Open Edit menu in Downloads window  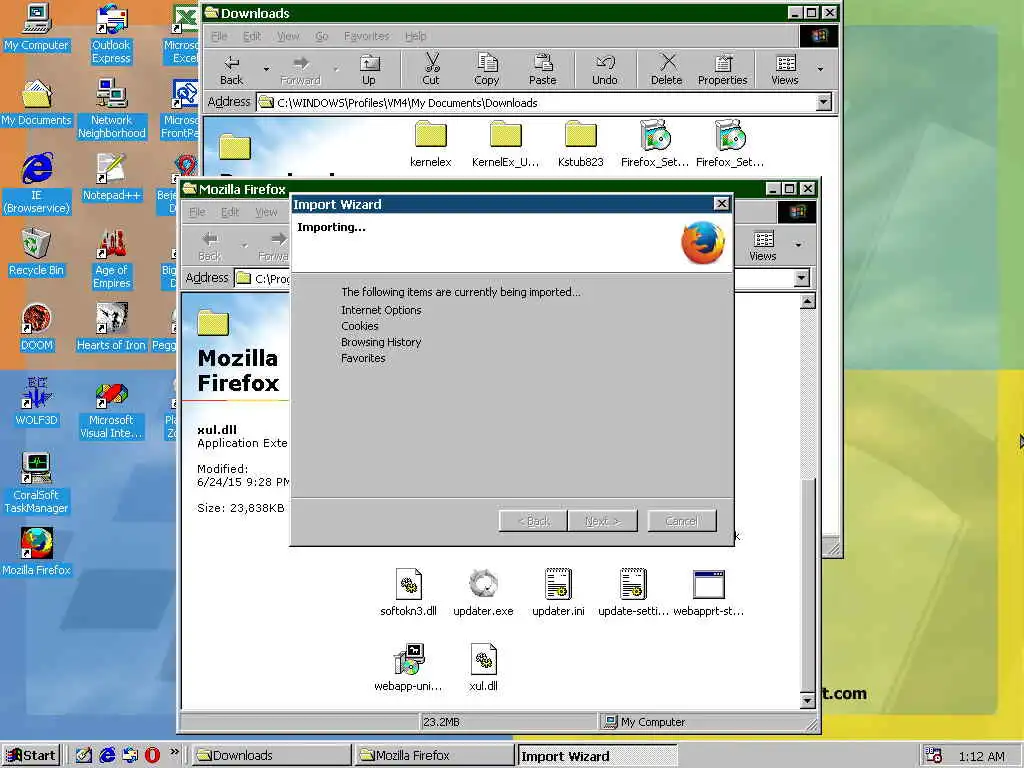click(x=252, y=37)
